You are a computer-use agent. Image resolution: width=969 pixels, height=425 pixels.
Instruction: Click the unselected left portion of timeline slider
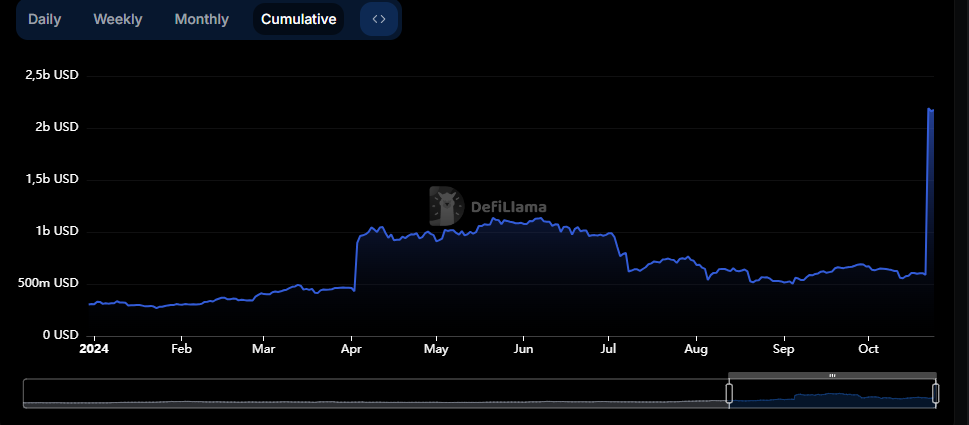coord(375,394)
